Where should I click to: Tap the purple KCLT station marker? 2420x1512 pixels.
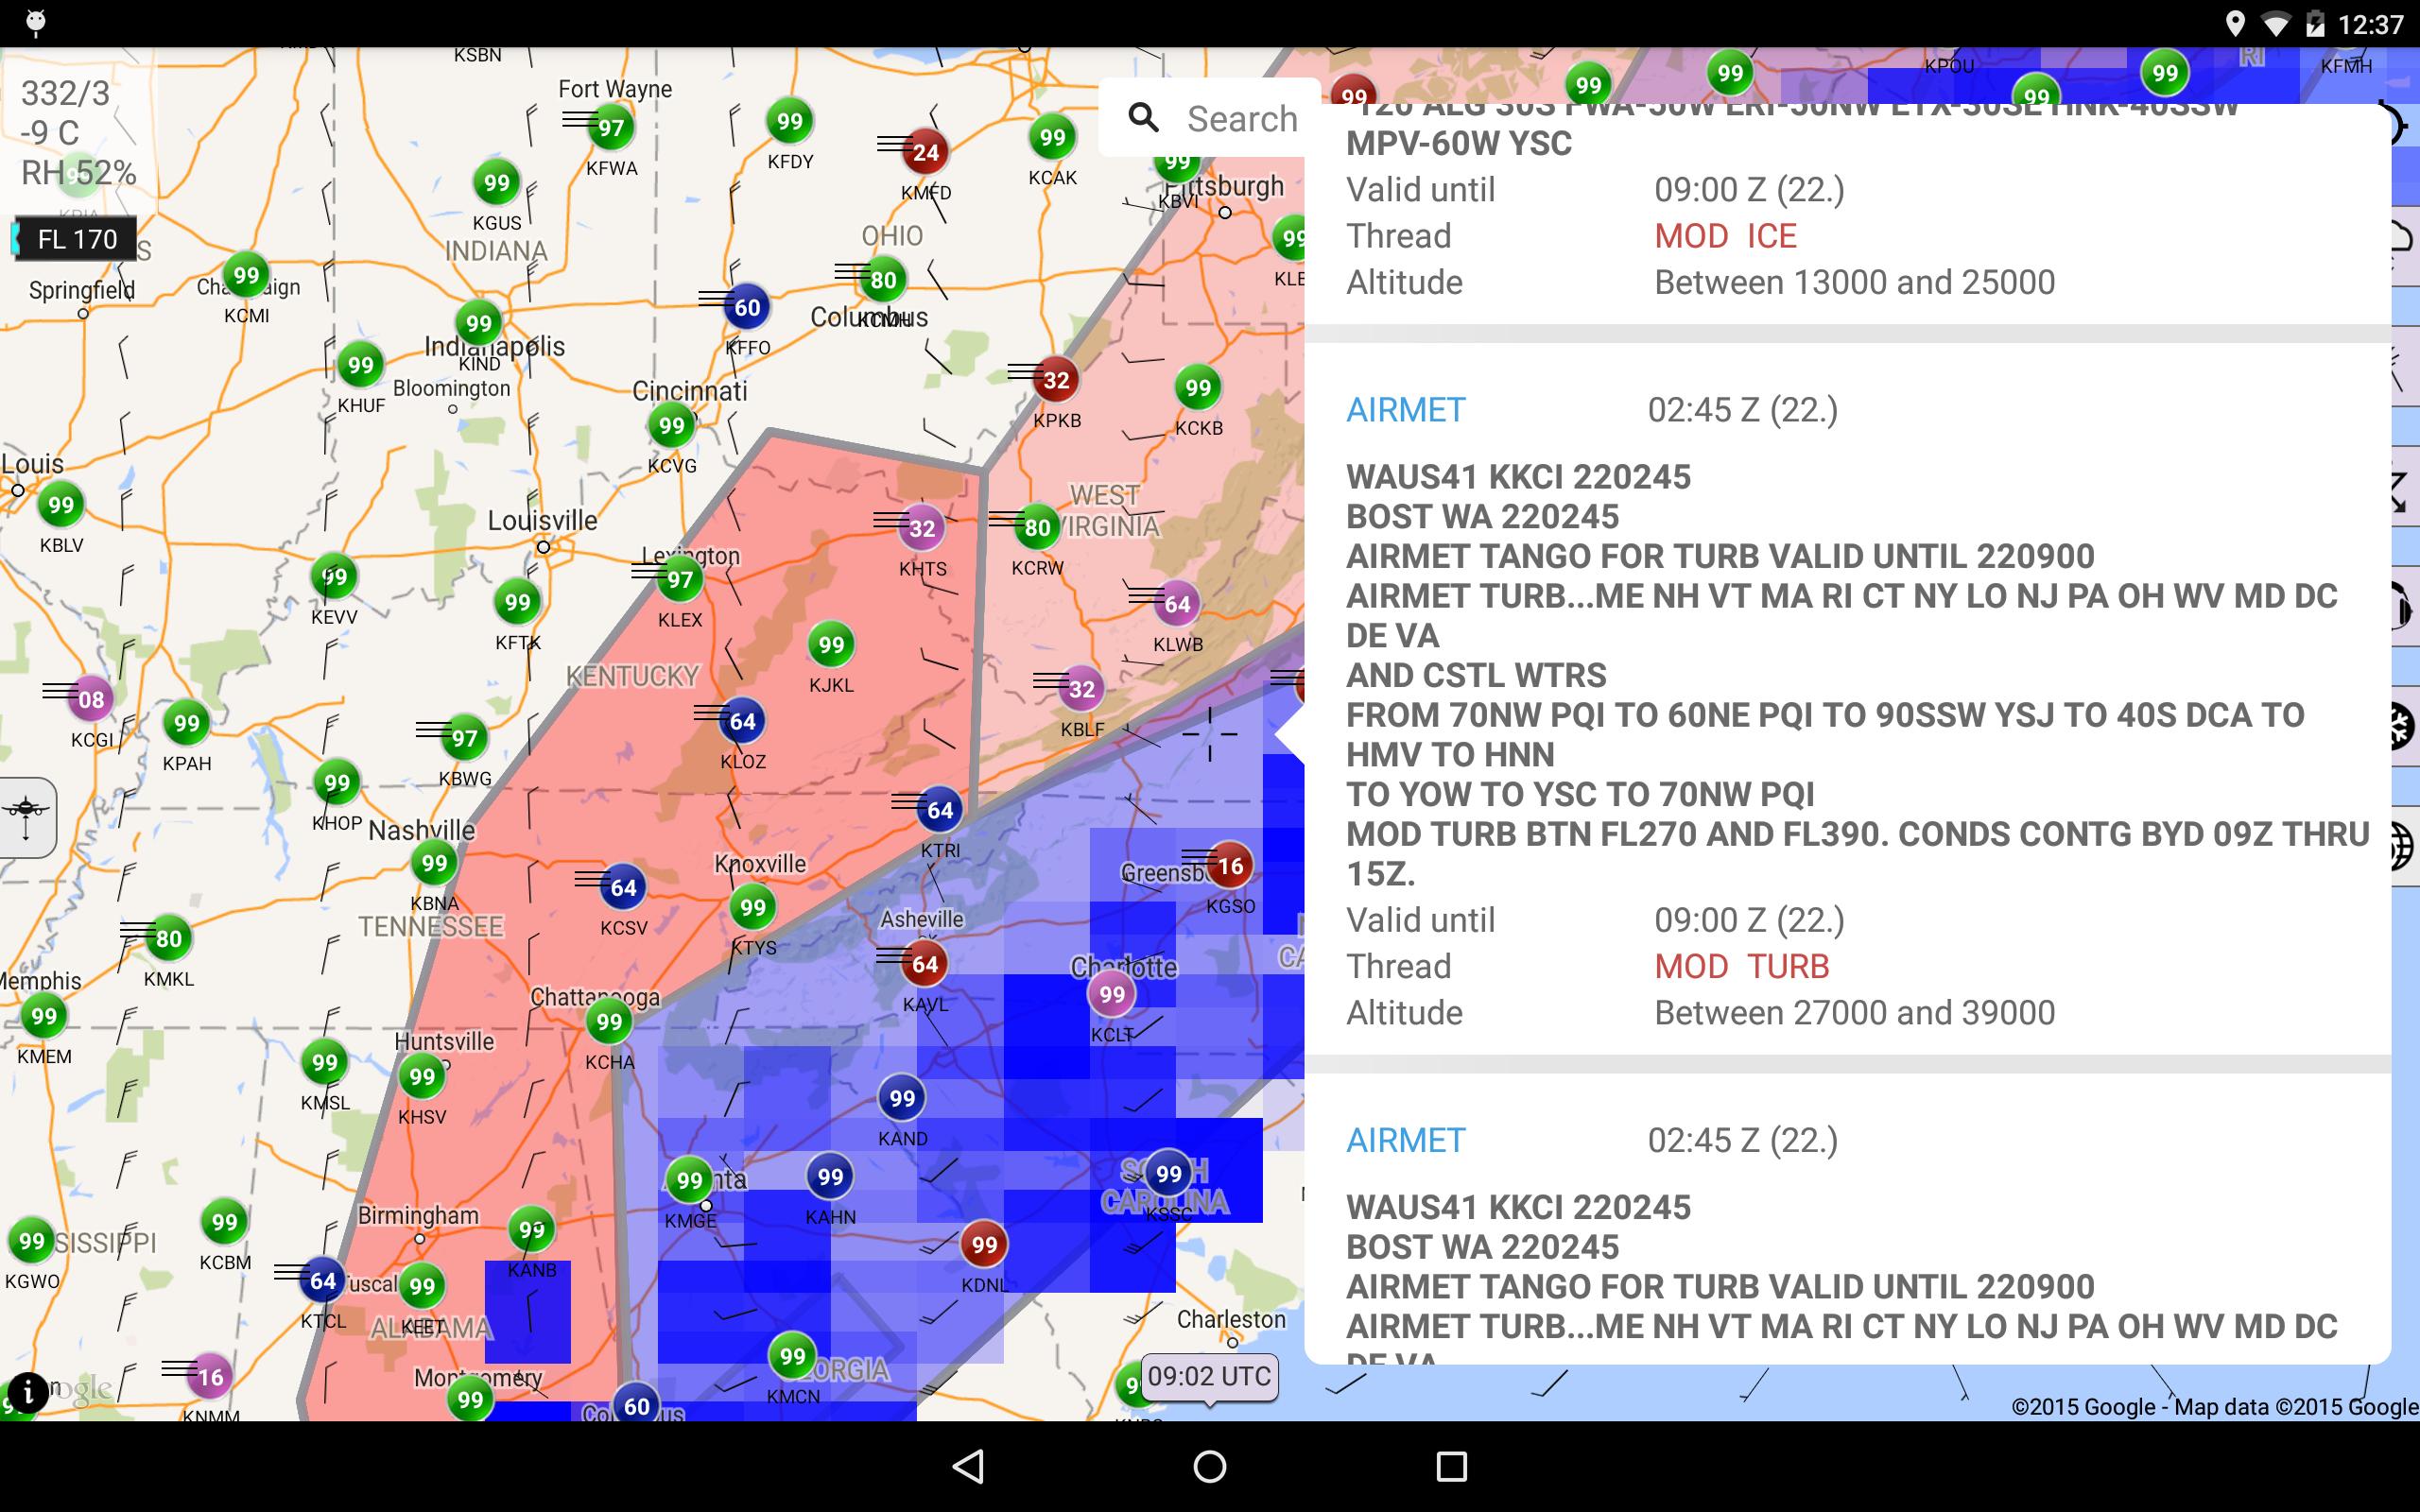[x=1112, y=995]
